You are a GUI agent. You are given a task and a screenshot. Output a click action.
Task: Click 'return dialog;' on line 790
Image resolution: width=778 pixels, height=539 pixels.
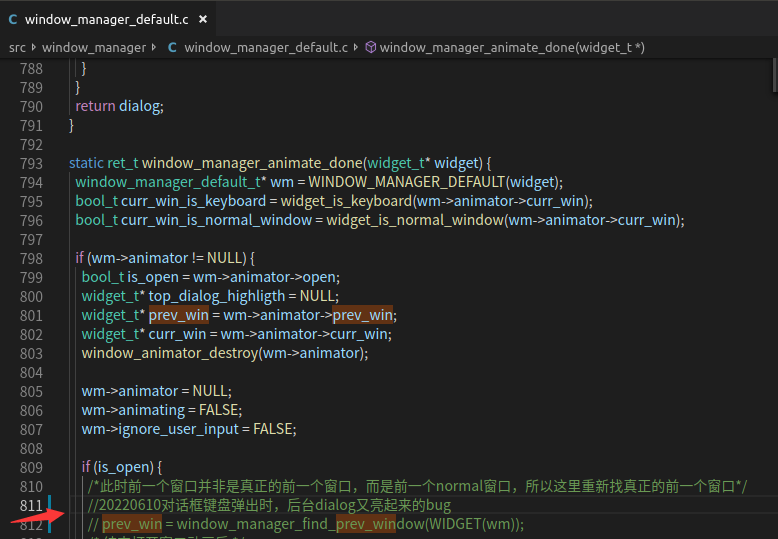pos(119,106)
